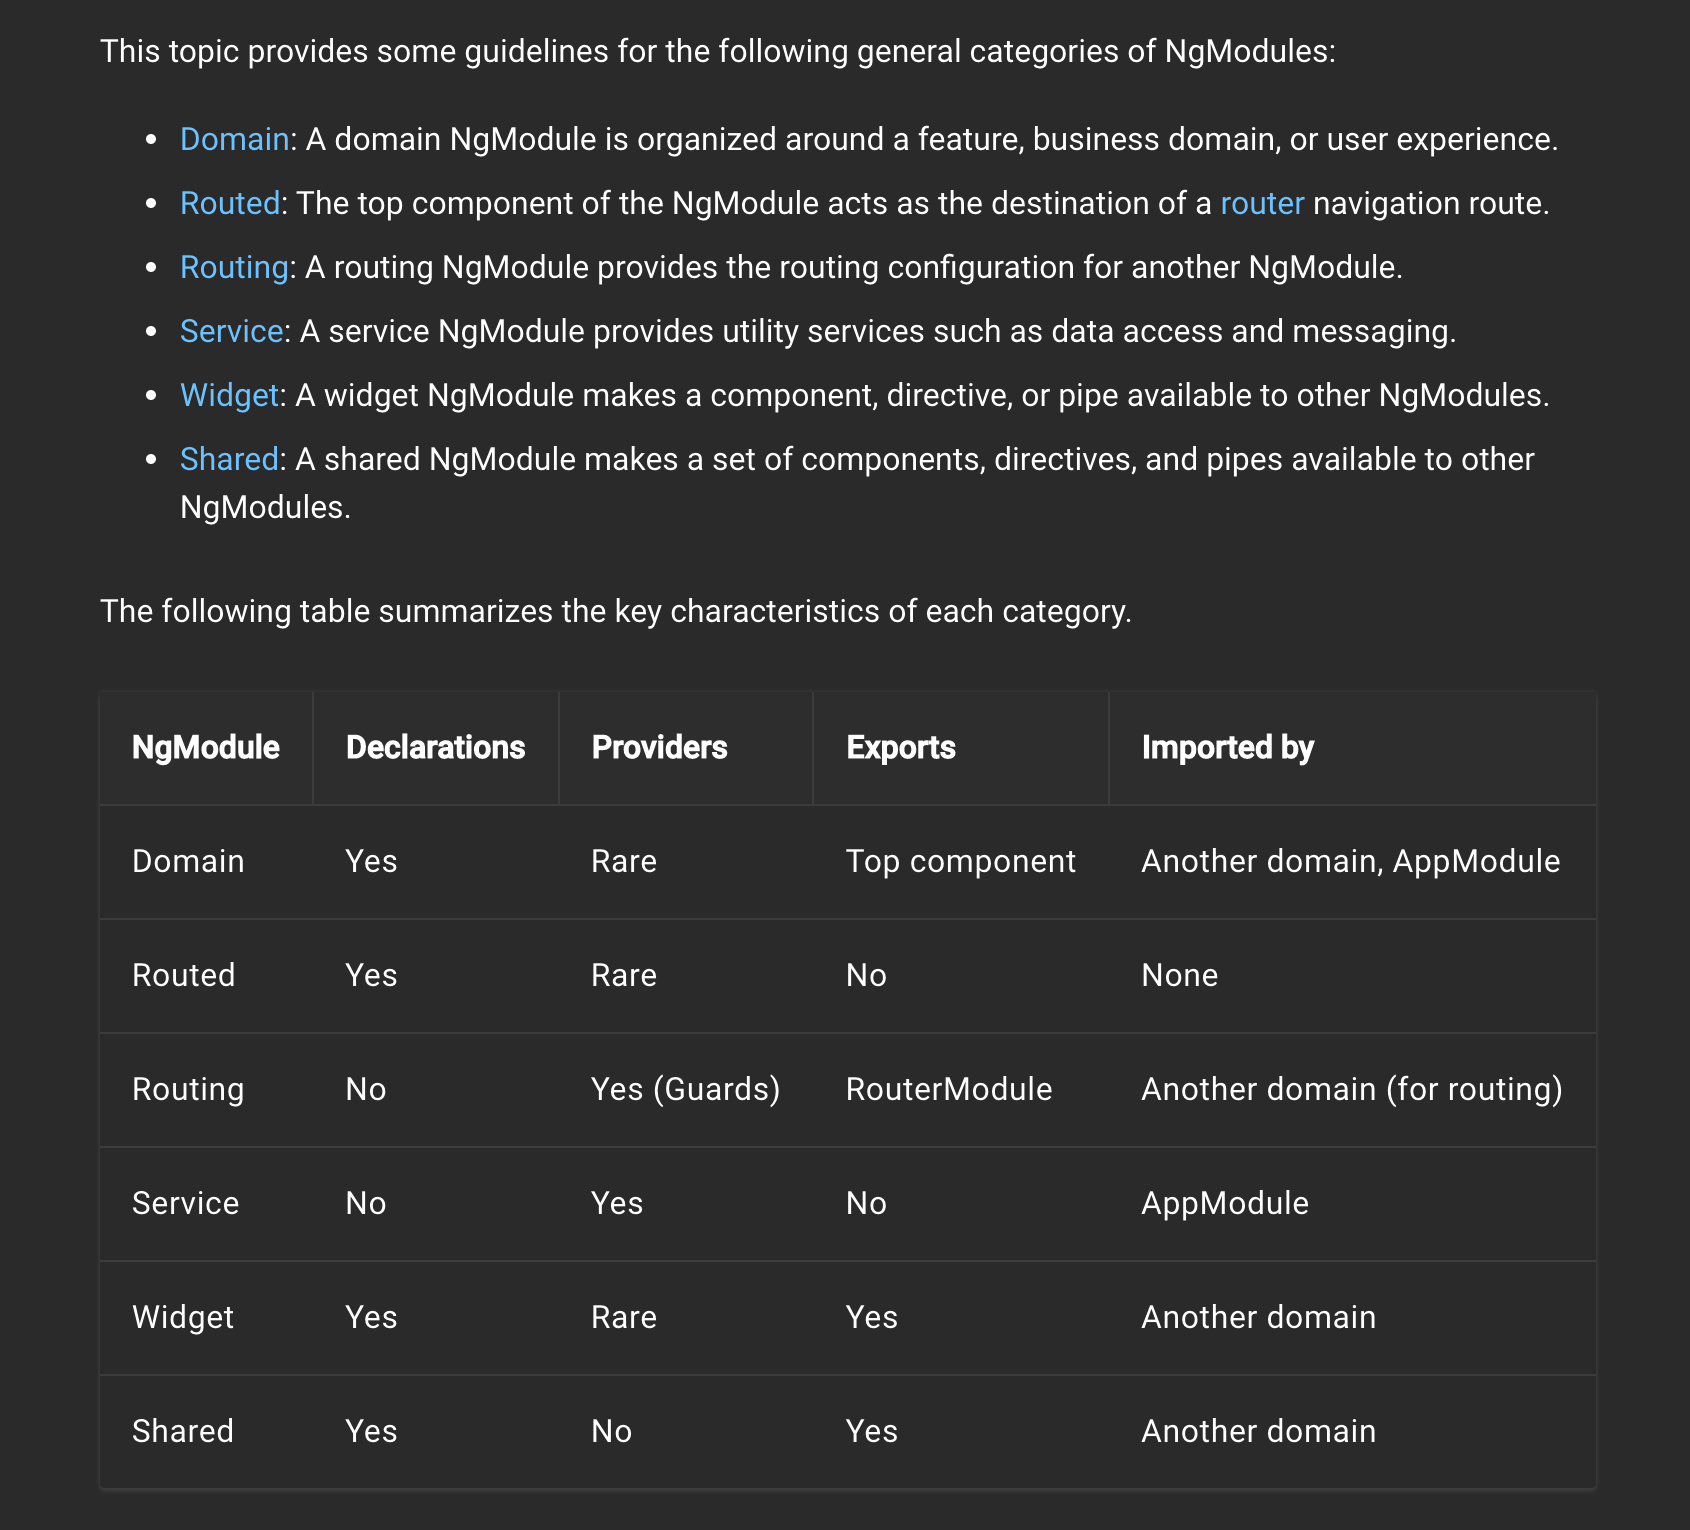The width and height of the screenshot is (1690, 1530).
Task: Open the Widget link in the bulleted list
Action: click(x=229, y=395)
